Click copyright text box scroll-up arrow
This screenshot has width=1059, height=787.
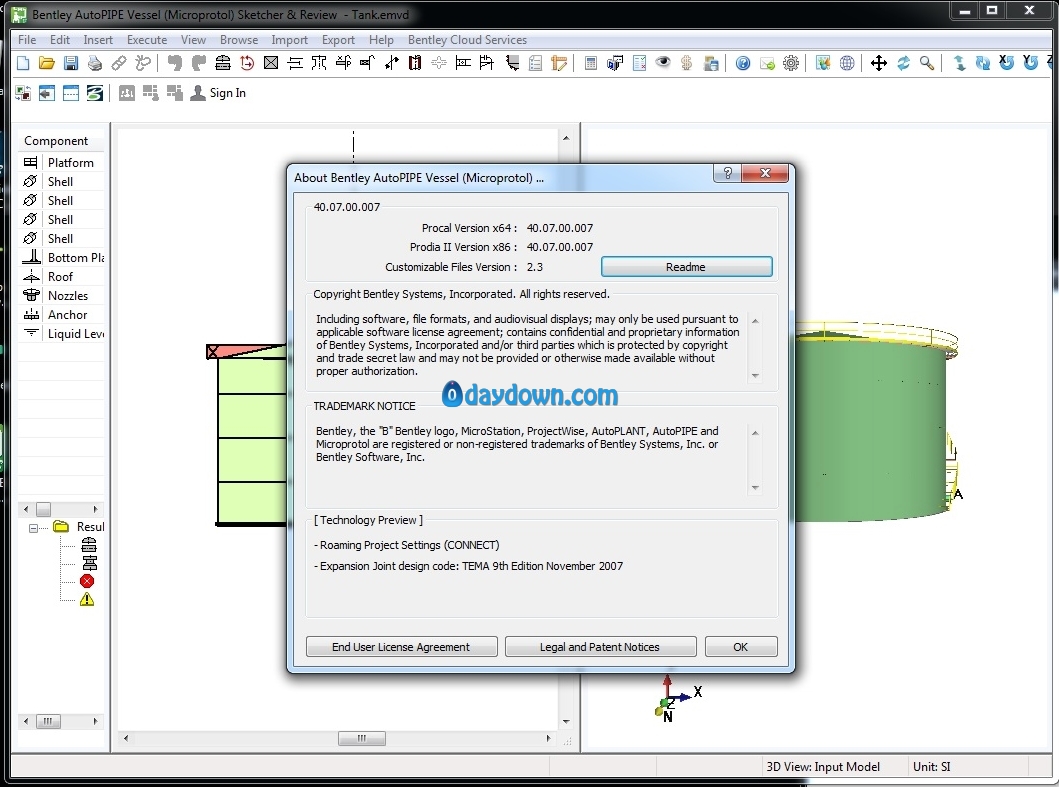point(755,321)
